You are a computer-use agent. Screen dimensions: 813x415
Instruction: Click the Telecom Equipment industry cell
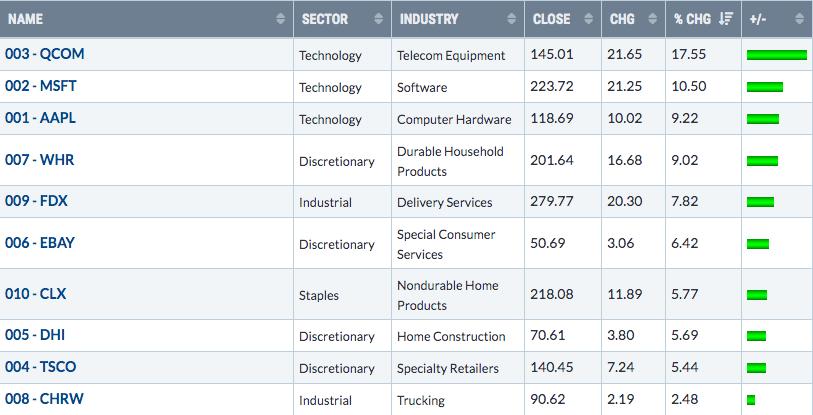pyautogui.click(x=451, y=55)
